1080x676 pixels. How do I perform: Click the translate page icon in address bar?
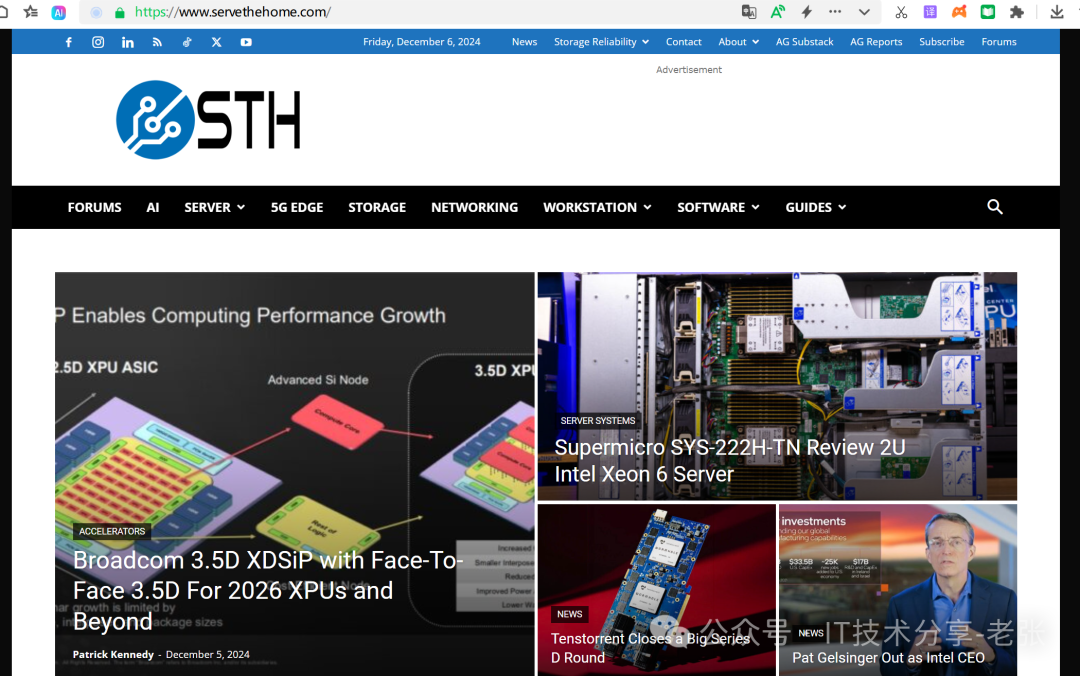pos(749,12)
